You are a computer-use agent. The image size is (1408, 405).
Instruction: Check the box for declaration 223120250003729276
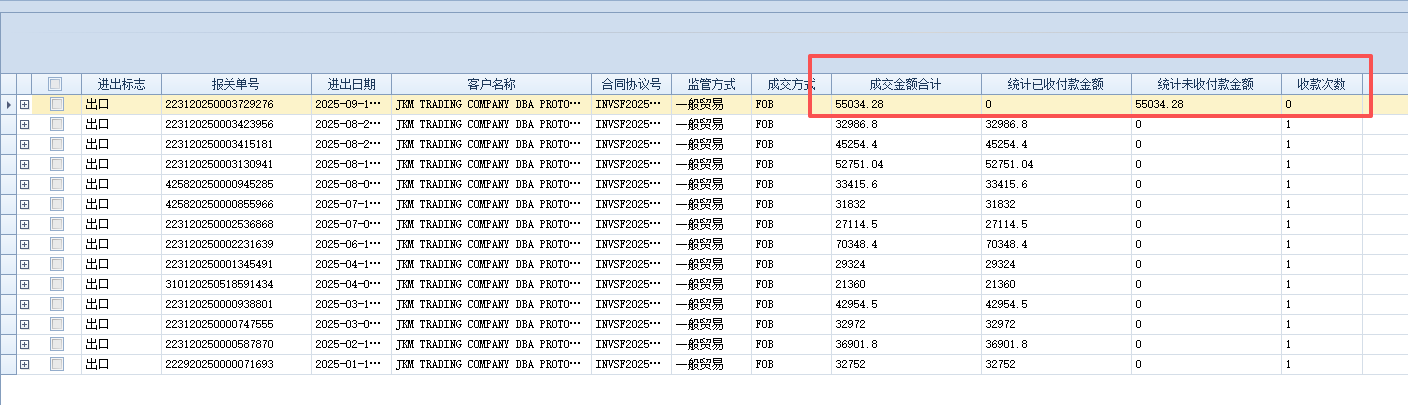pyautogui.click(x=56, y=104)
